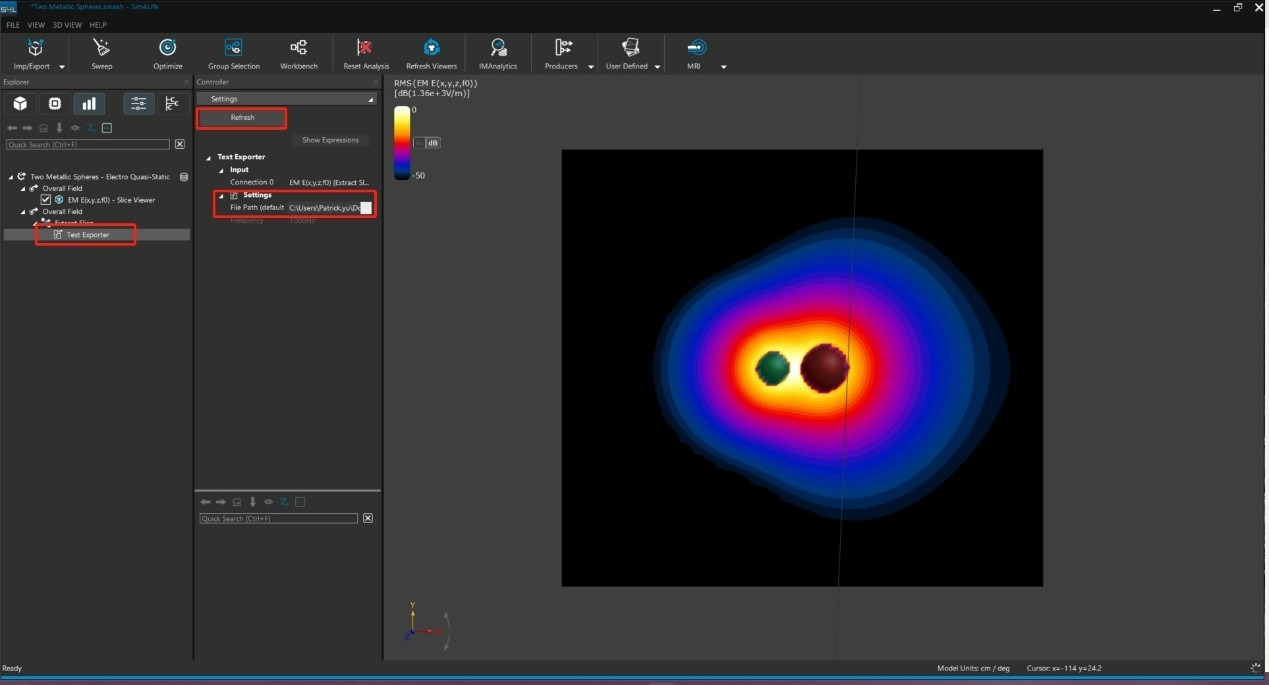Viewport: 1269px width, 685px height.
Task: Uncheck the EM E(x,y,z,f0) Slice Viewer checkbox
Action: coord(45,200)
